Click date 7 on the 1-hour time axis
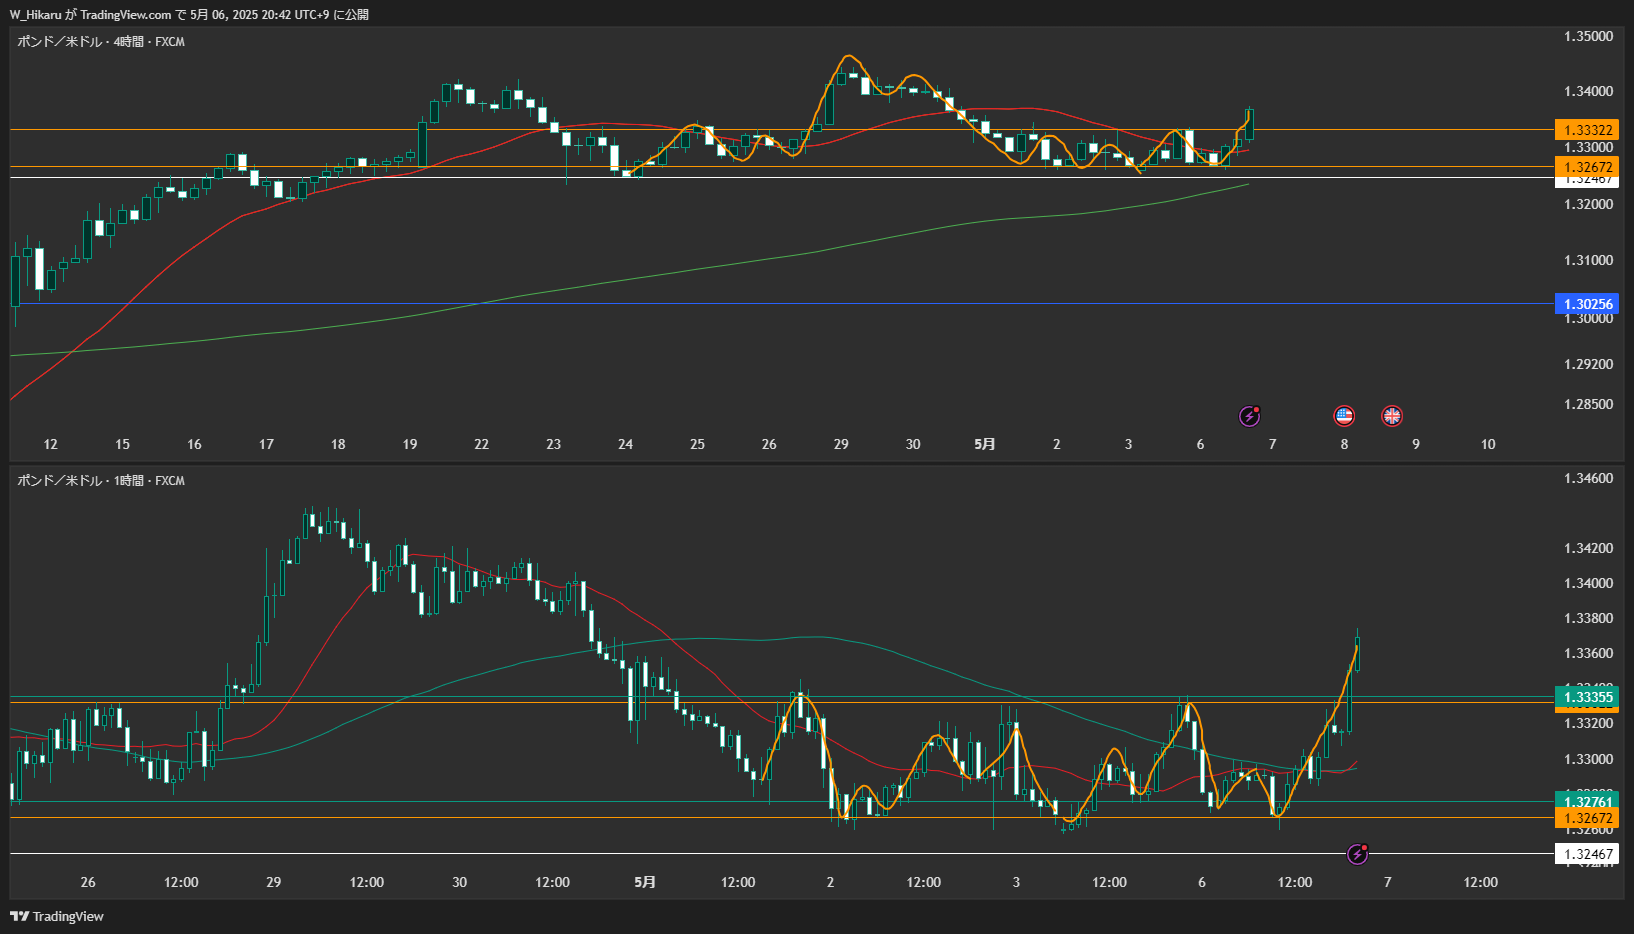Viewport: 1634px width, 934px height. [1387, 882]
